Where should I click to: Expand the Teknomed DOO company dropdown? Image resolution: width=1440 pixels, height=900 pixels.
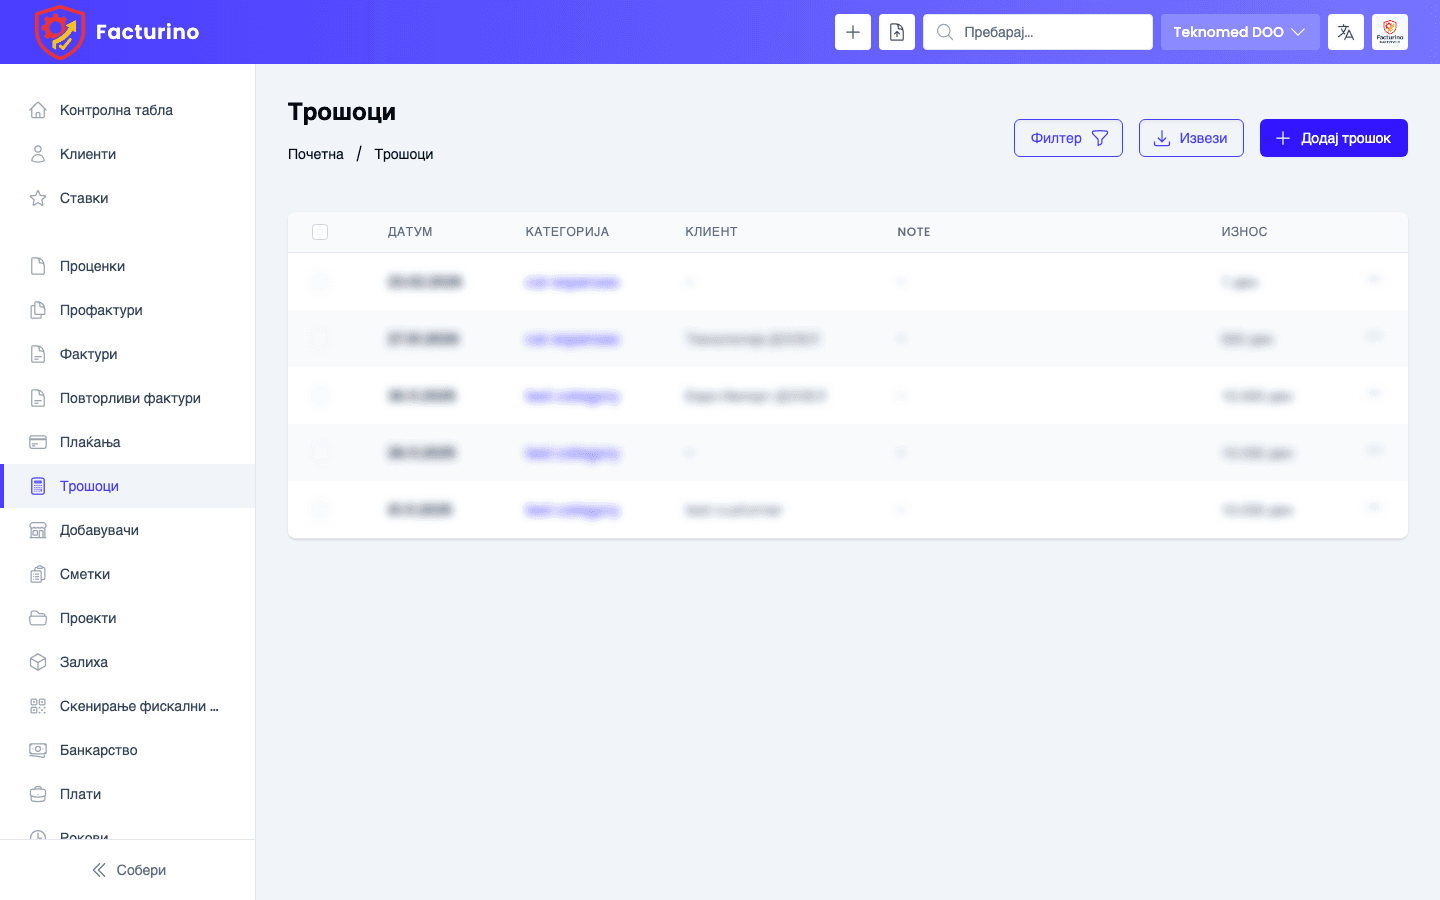1240,32
